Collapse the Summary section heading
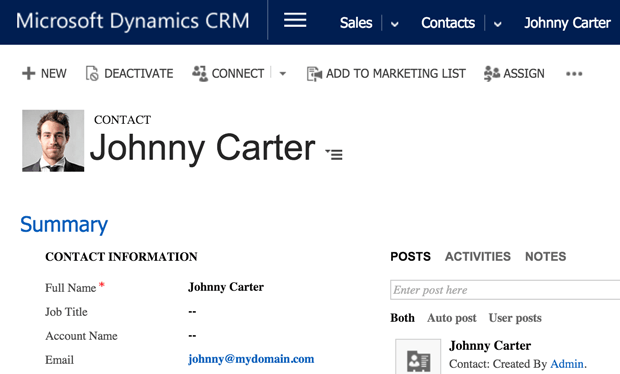Screen dimensions: 620x374 pos(64,225)
